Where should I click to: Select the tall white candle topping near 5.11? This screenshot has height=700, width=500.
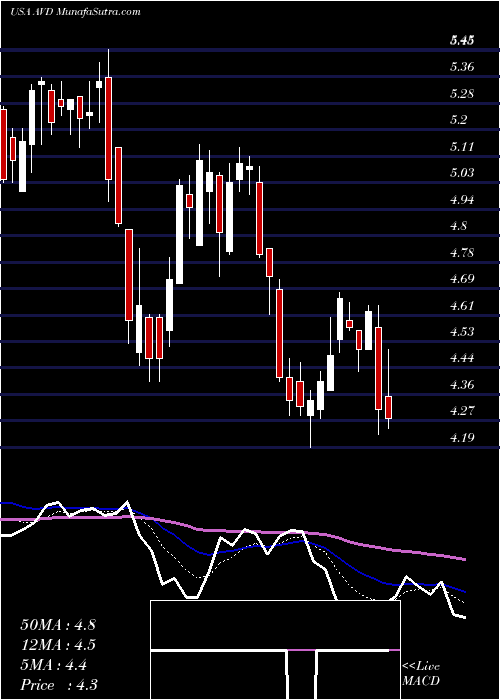tap(200, 203)
